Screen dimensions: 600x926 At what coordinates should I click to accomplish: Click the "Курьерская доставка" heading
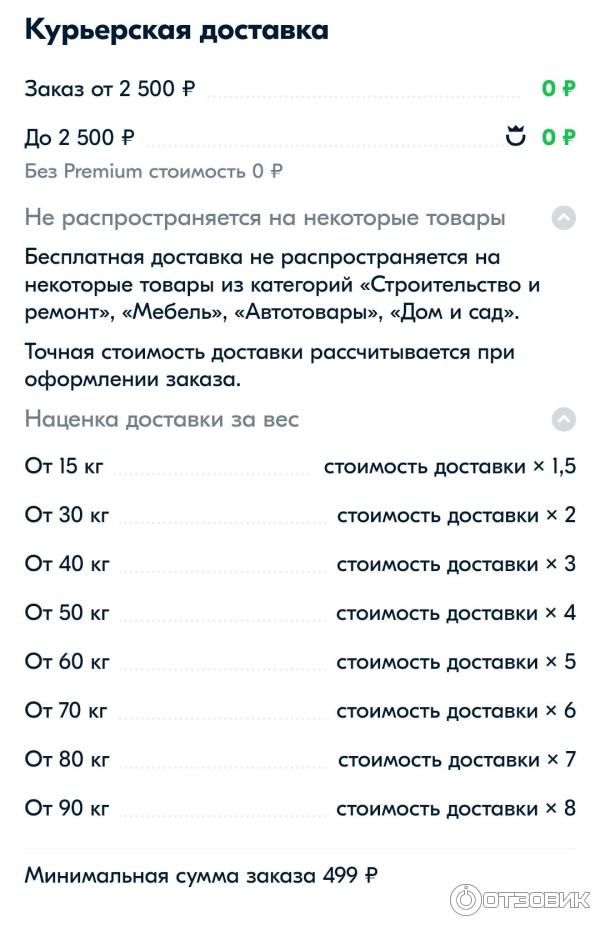click(176, 31)
